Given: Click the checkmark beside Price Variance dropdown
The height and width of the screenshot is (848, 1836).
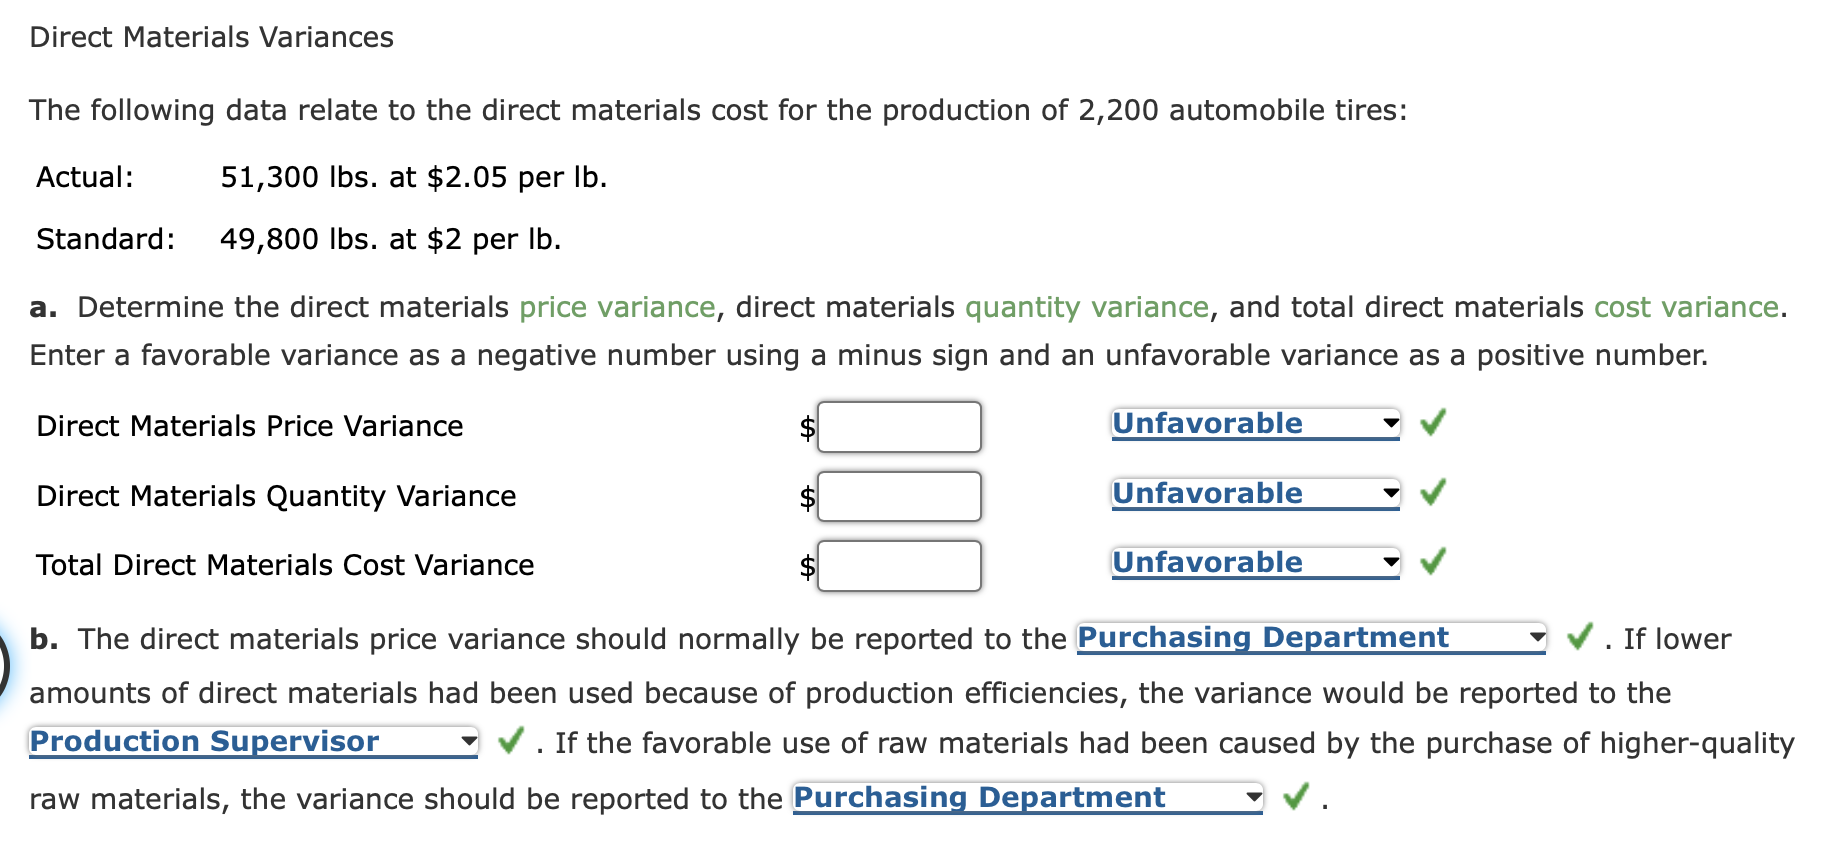Looking at the screenshot, I should click(x=1432, y=424).
